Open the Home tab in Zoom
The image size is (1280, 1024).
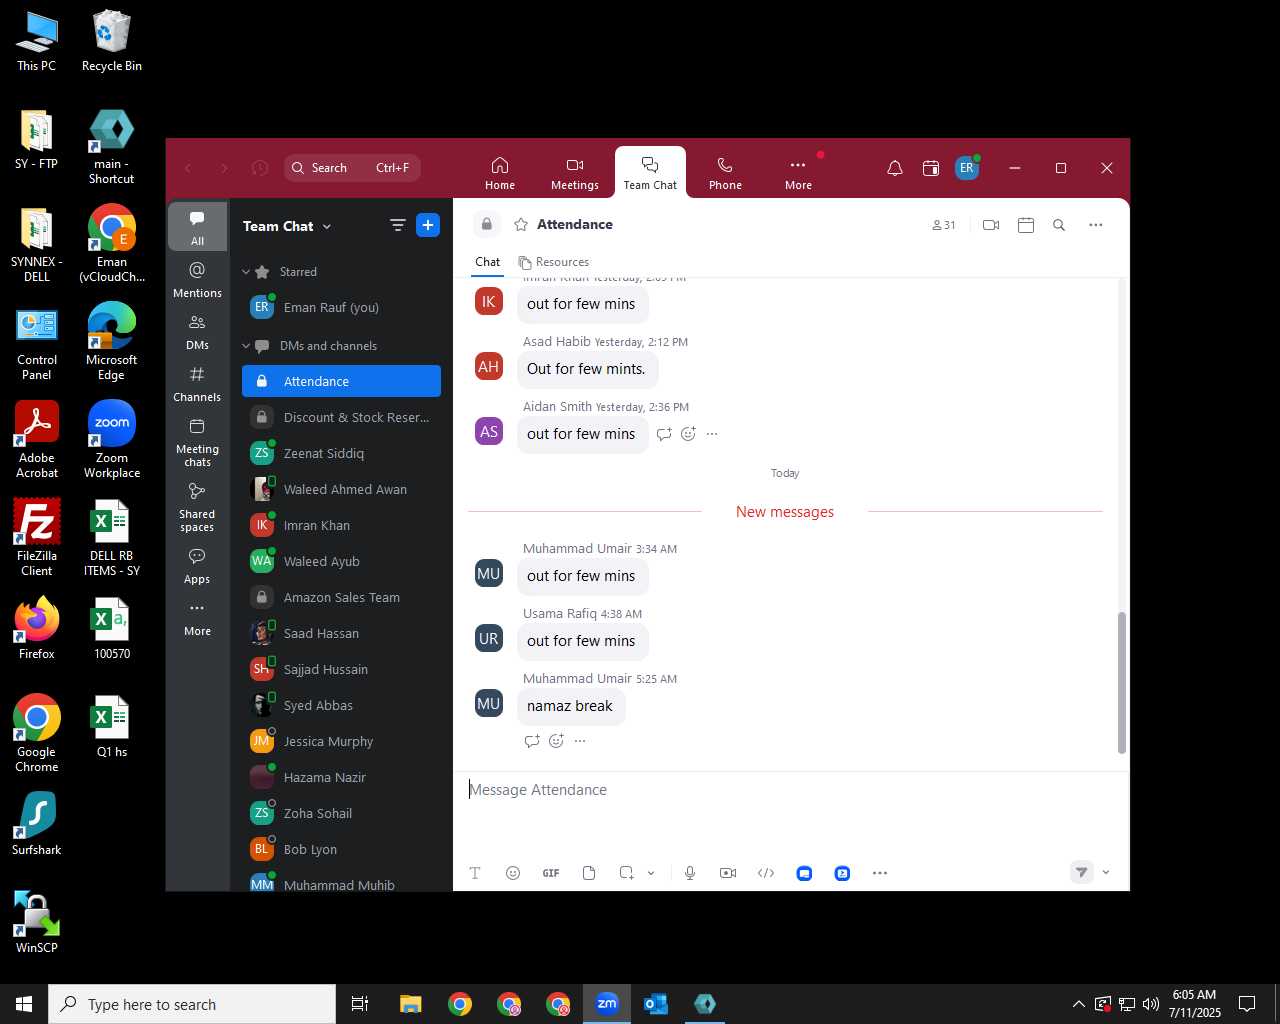coord(500,173)
